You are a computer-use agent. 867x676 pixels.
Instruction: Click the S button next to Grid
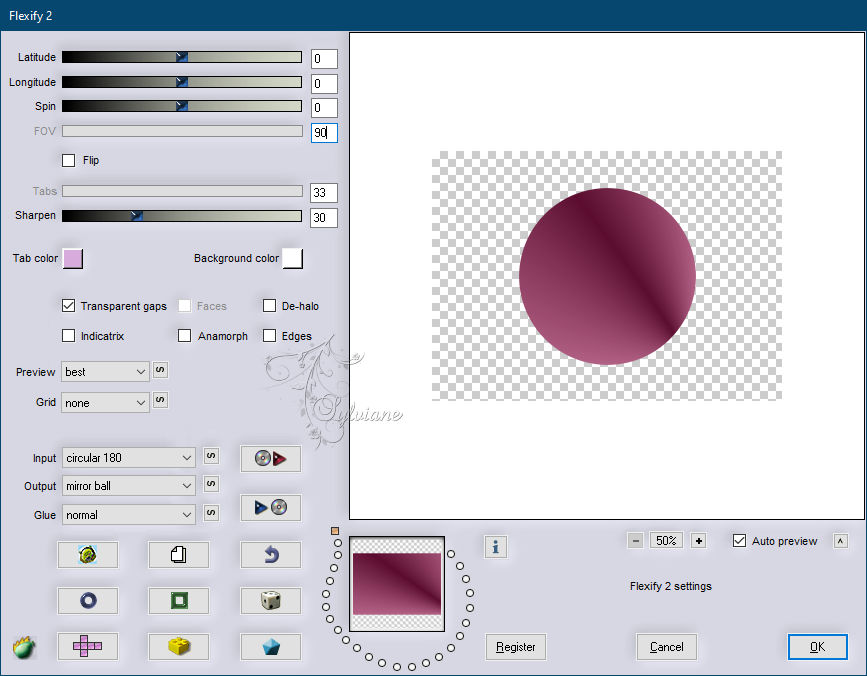(160, 400)
